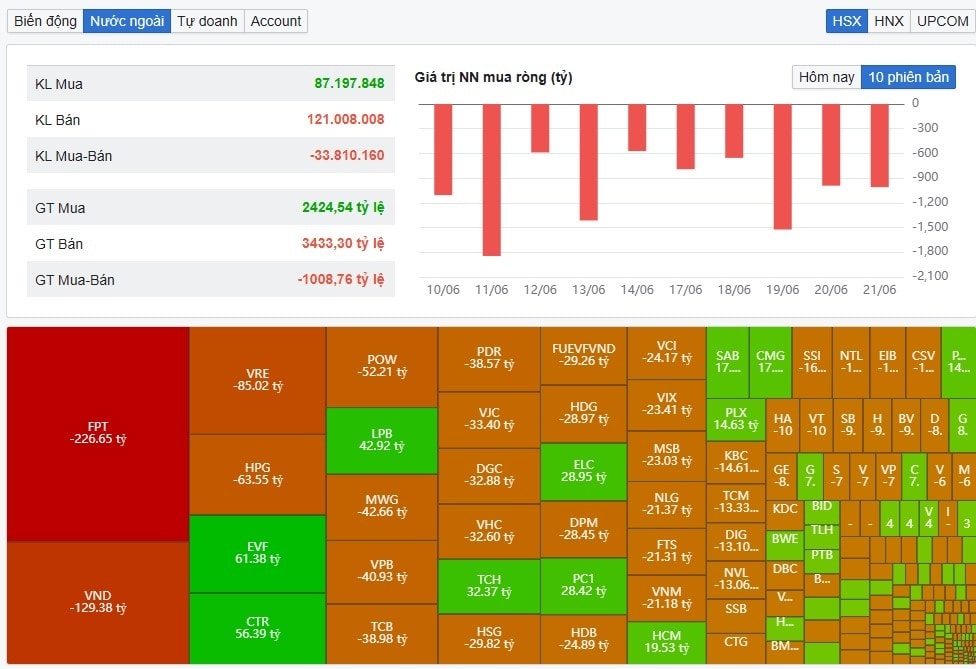Switch to the Biến động tab
Viewport: 976px width, 669px height.
pyautogui.click(x=45, y=21)
